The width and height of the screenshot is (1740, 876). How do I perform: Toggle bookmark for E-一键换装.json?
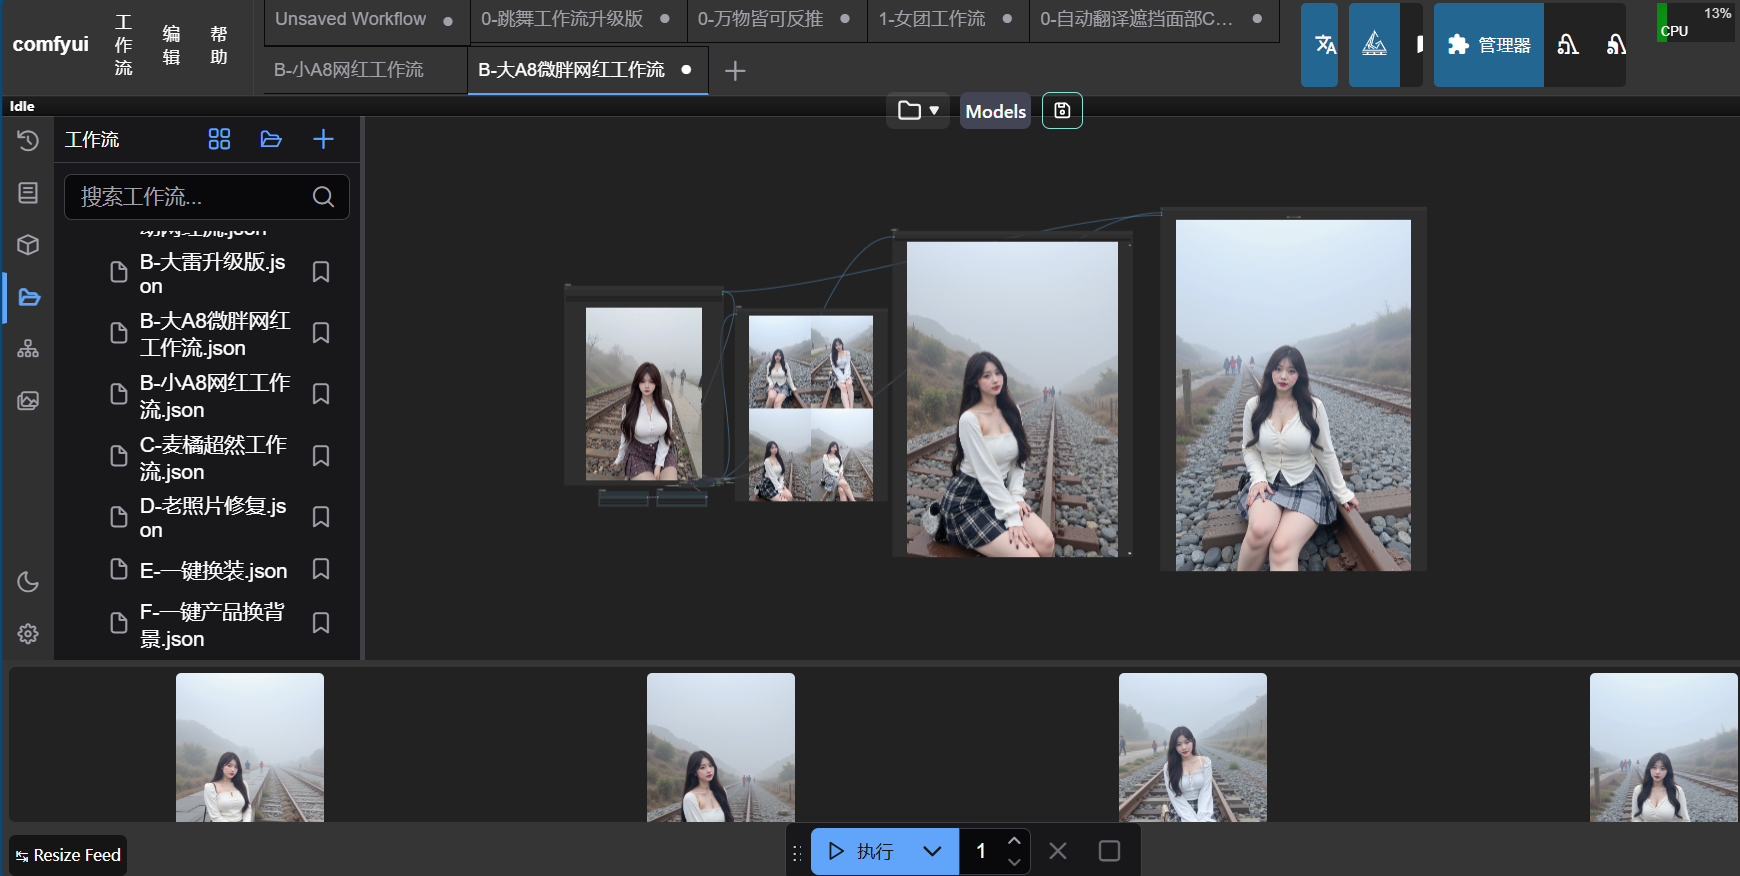pyautogui.click(x=321, y=570)
